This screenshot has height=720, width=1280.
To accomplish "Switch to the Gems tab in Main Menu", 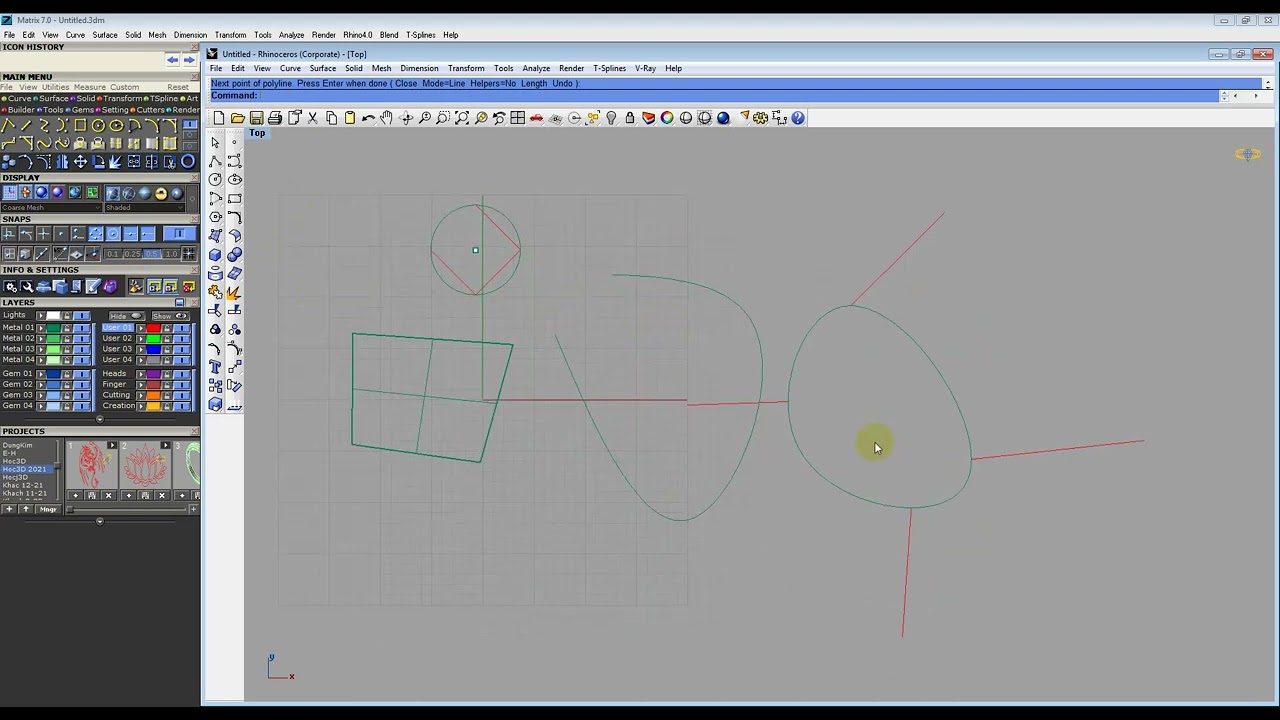I will (x=80, y=110).
